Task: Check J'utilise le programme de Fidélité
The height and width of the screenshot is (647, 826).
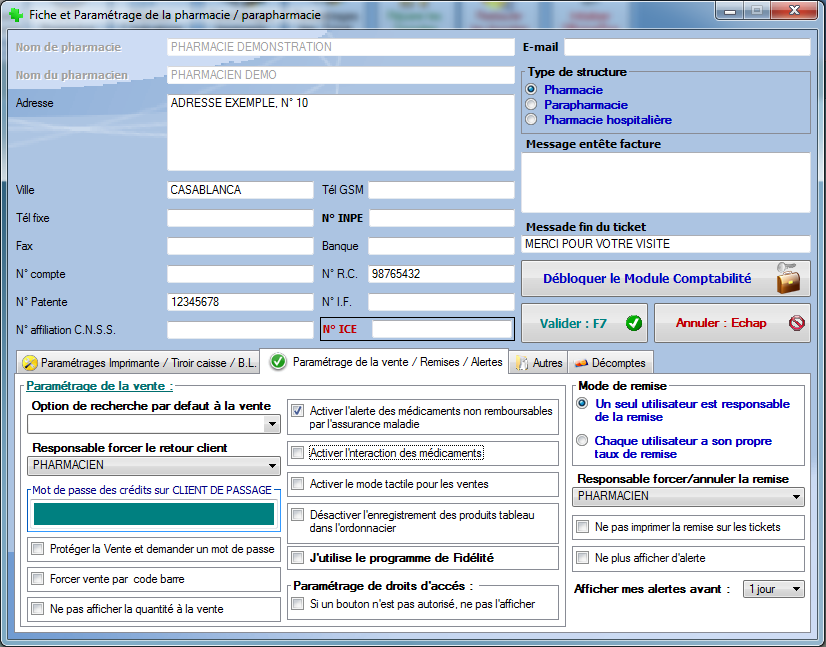Action: (297, 558)
